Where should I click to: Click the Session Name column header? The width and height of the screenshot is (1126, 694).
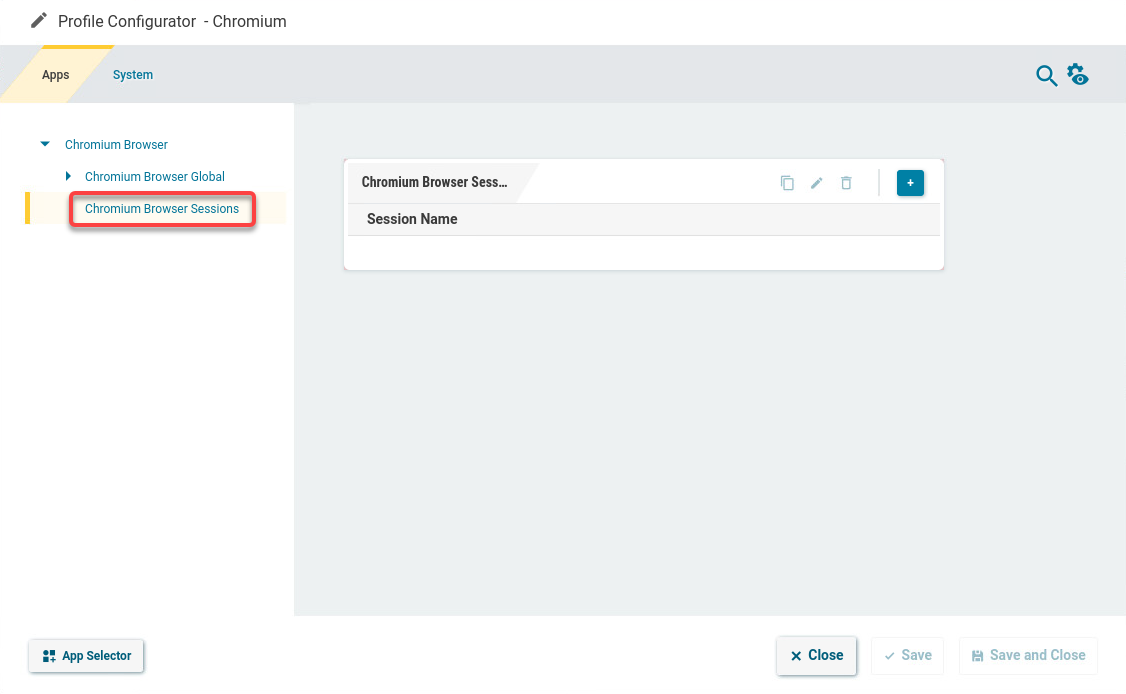[412, 219]
